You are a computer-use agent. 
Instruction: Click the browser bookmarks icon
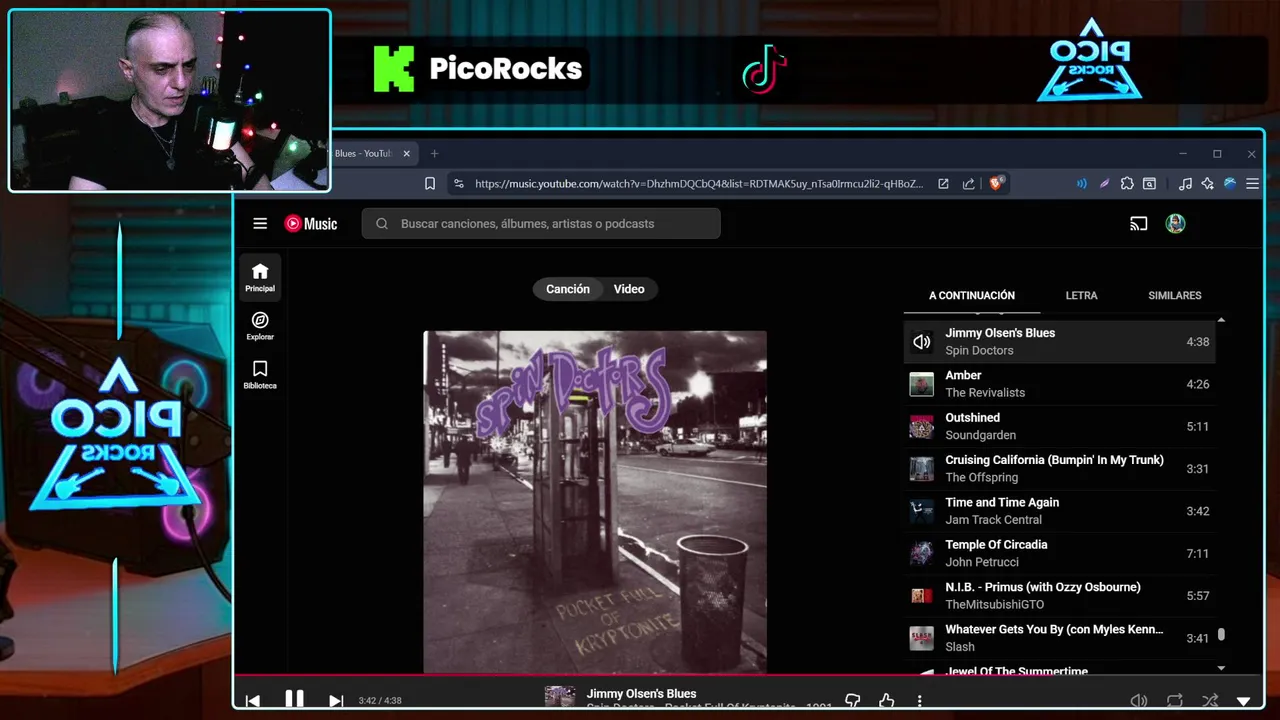[x=430, y=184]
